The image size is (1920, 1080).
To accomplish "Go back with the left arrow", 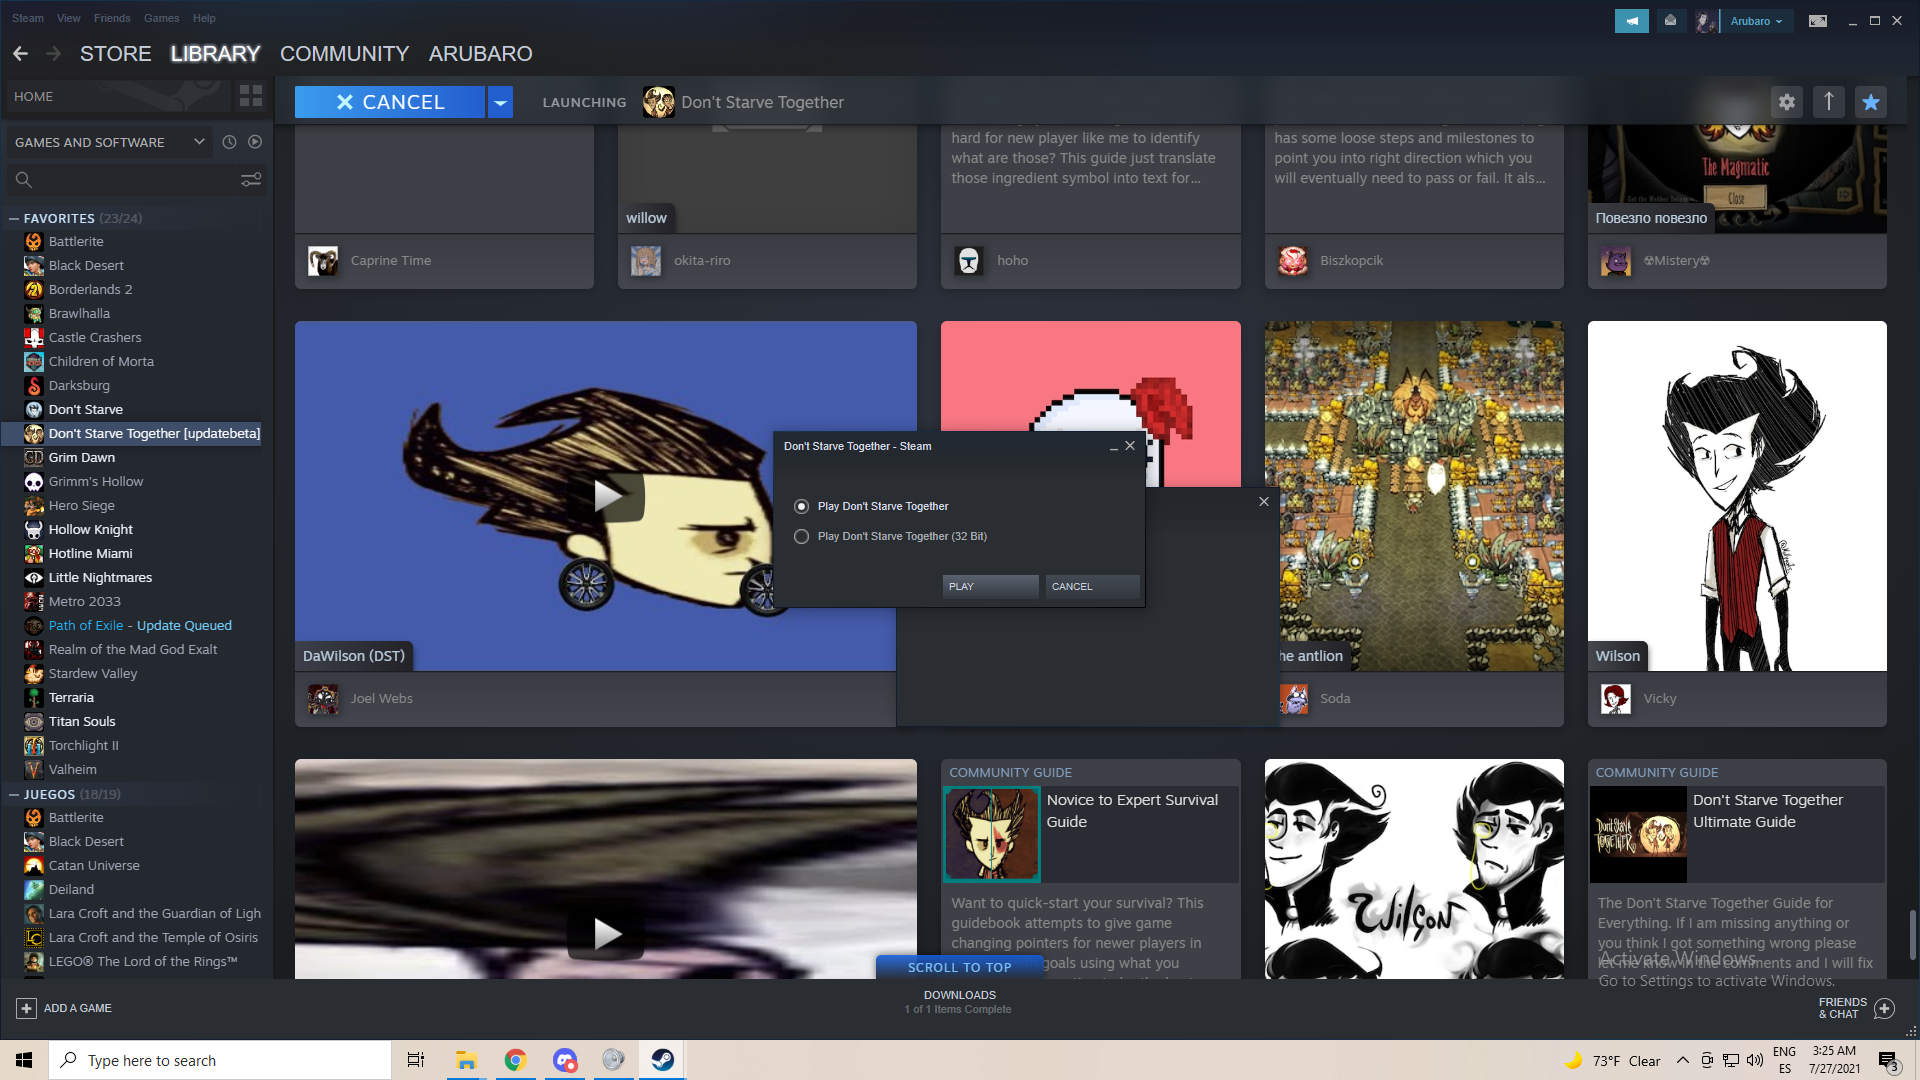I will tap(21, 54).
